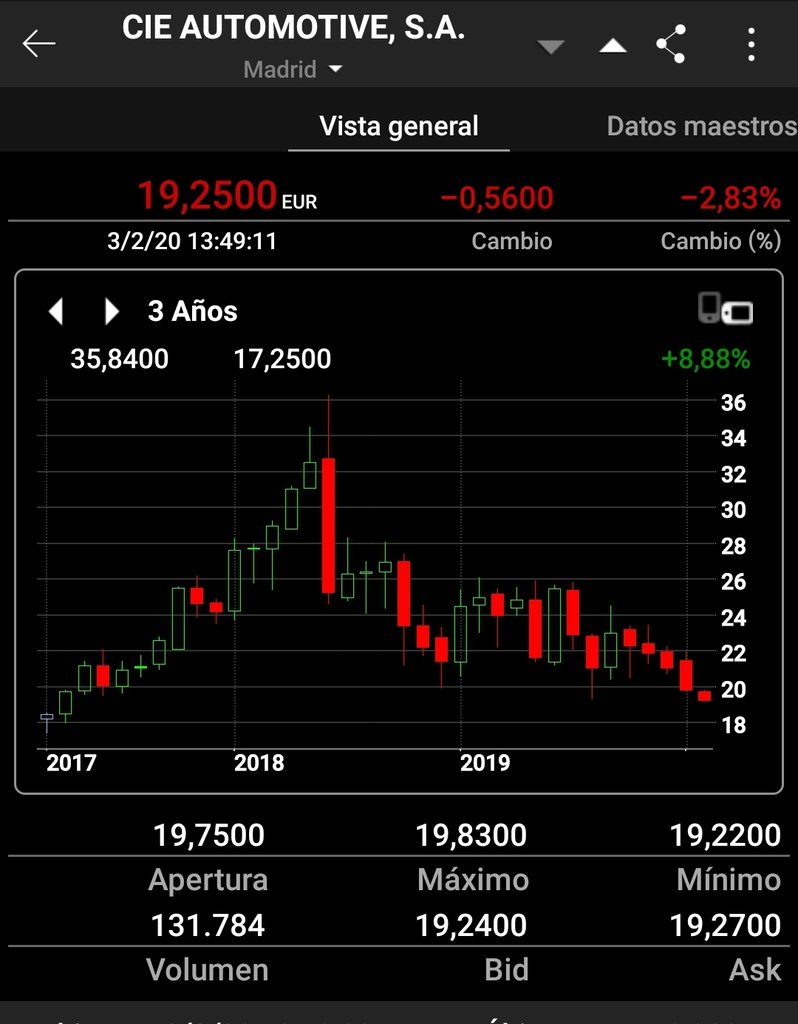
Task: Tap the 2017 label on the time axis
Action: click(x=71, y=763)
